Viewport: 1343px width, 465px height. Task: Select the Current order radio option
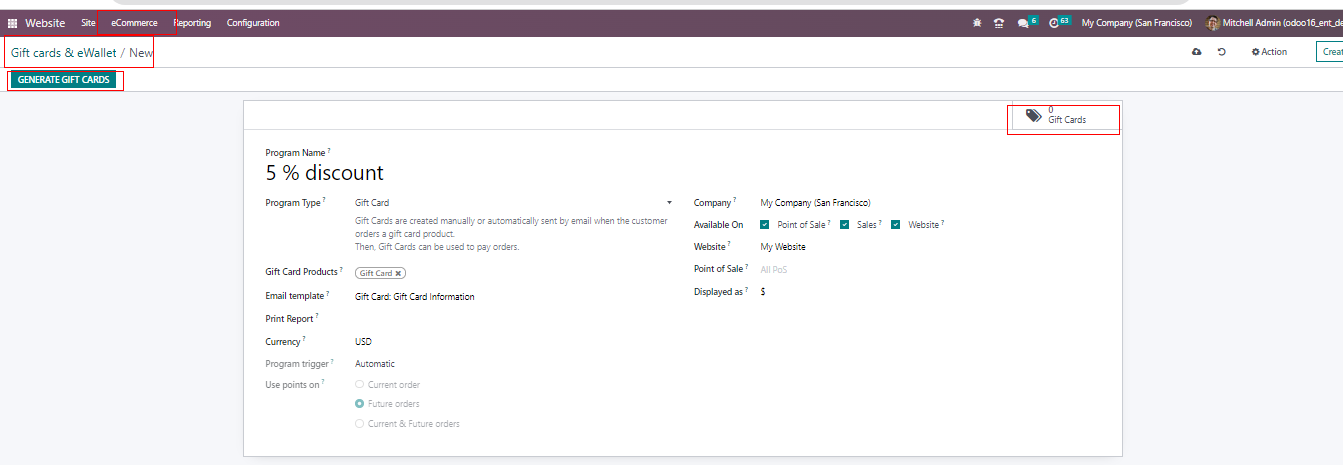360,385
